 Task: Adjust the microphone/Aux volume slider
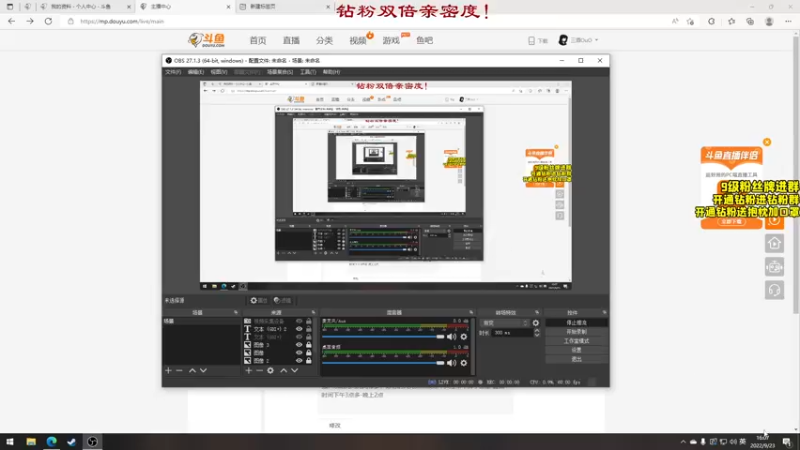[x=383, y=337]
